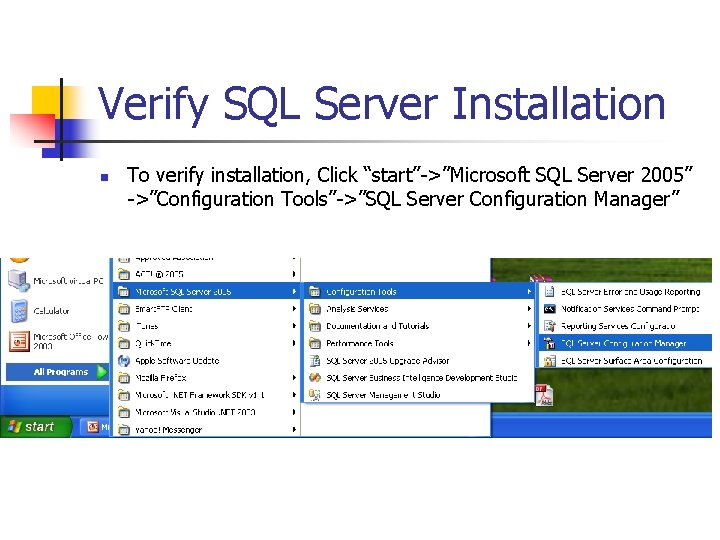The height and width of the screenshot is (540, 720).
Task: Open the Mozilla Firefox folder
Action: [x=207, y=378]
